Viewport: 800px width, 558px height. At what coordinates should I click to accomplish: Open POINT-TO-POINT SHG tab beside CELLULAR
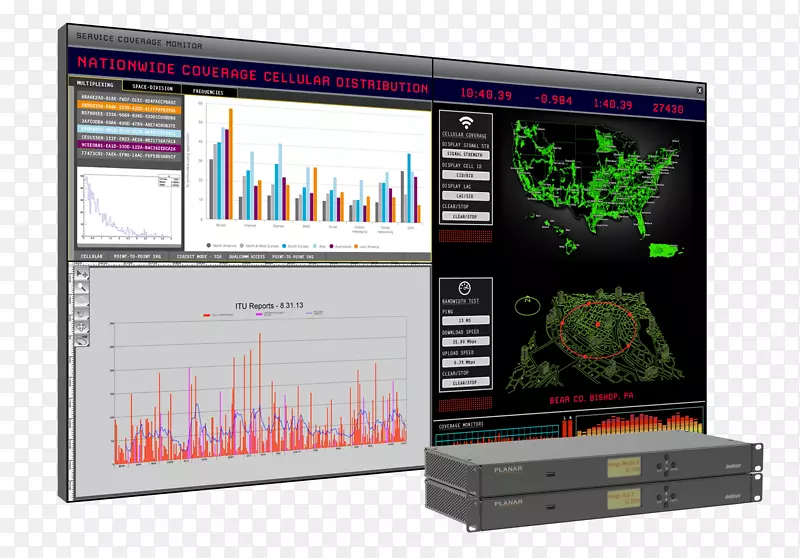(137, 256)
